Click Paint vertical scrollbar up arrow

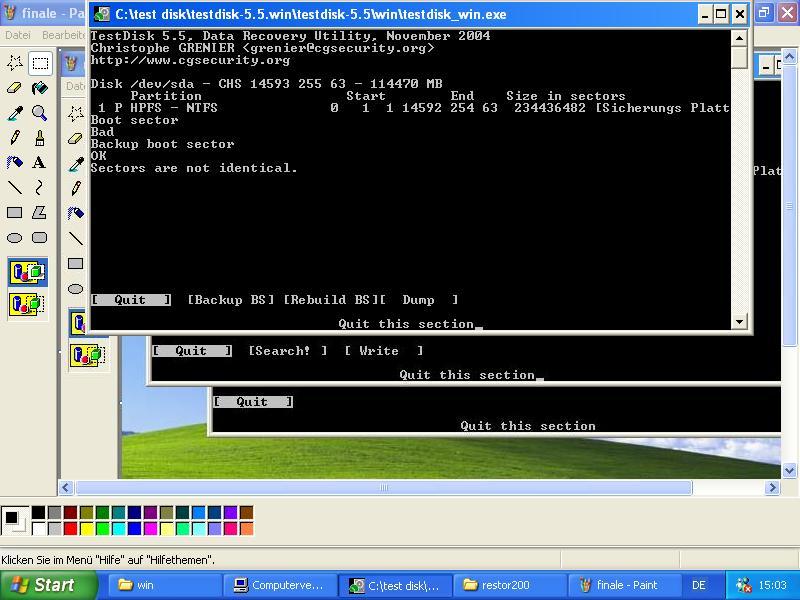point(789,56)
